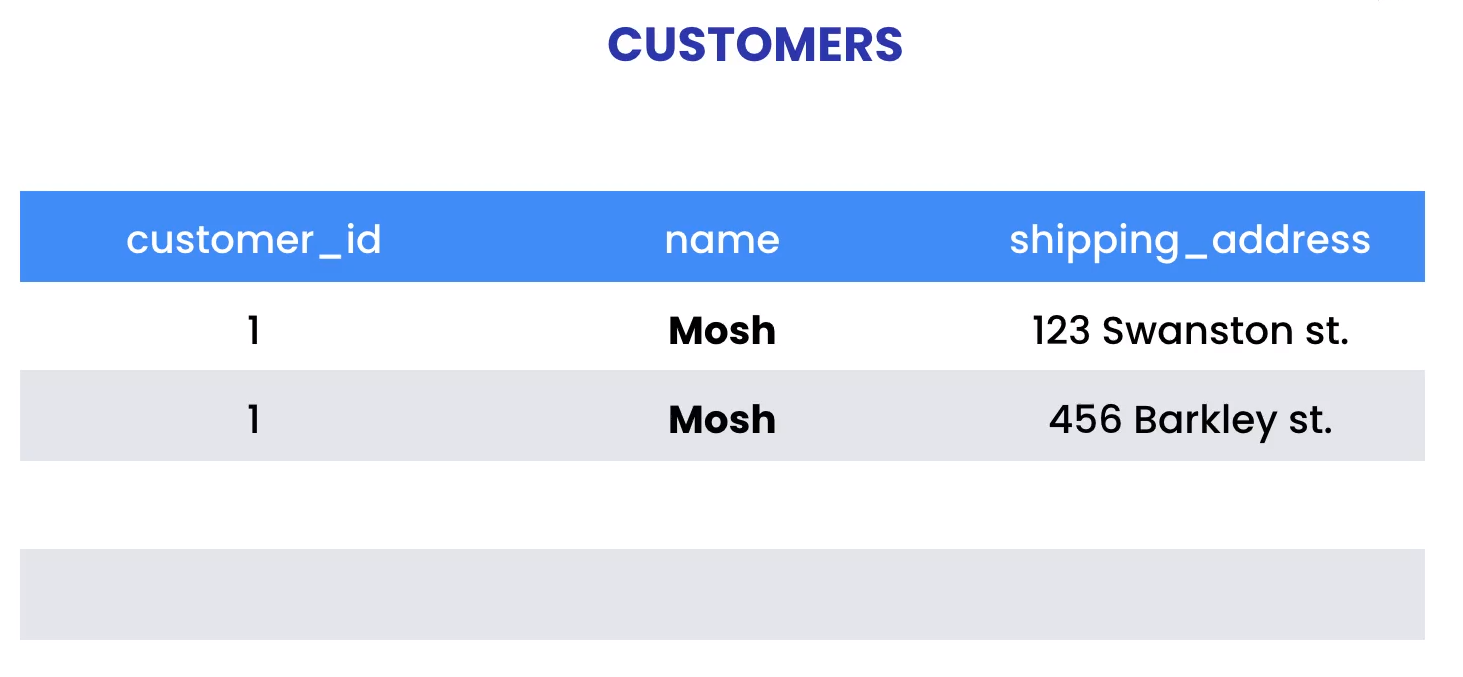The image size is (1463, 677).
Task: Select empty gray bottom row's shipping_address cell
Action: tap(1190, 594)
